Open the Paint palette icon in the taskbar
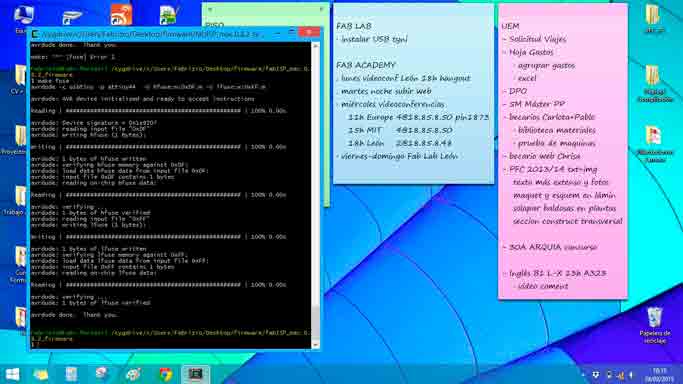Viewport: 683px width, 384px height. pyautogui.click(x=133, y=374)
